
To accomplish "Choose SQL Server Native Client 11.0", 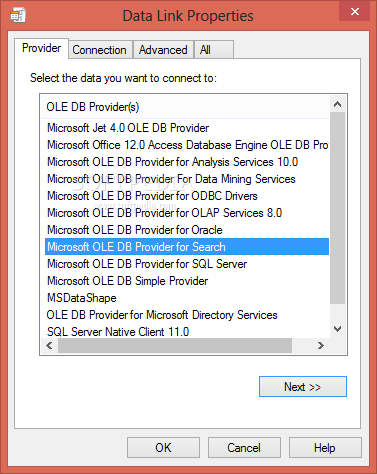I will (x=118, y=332).
